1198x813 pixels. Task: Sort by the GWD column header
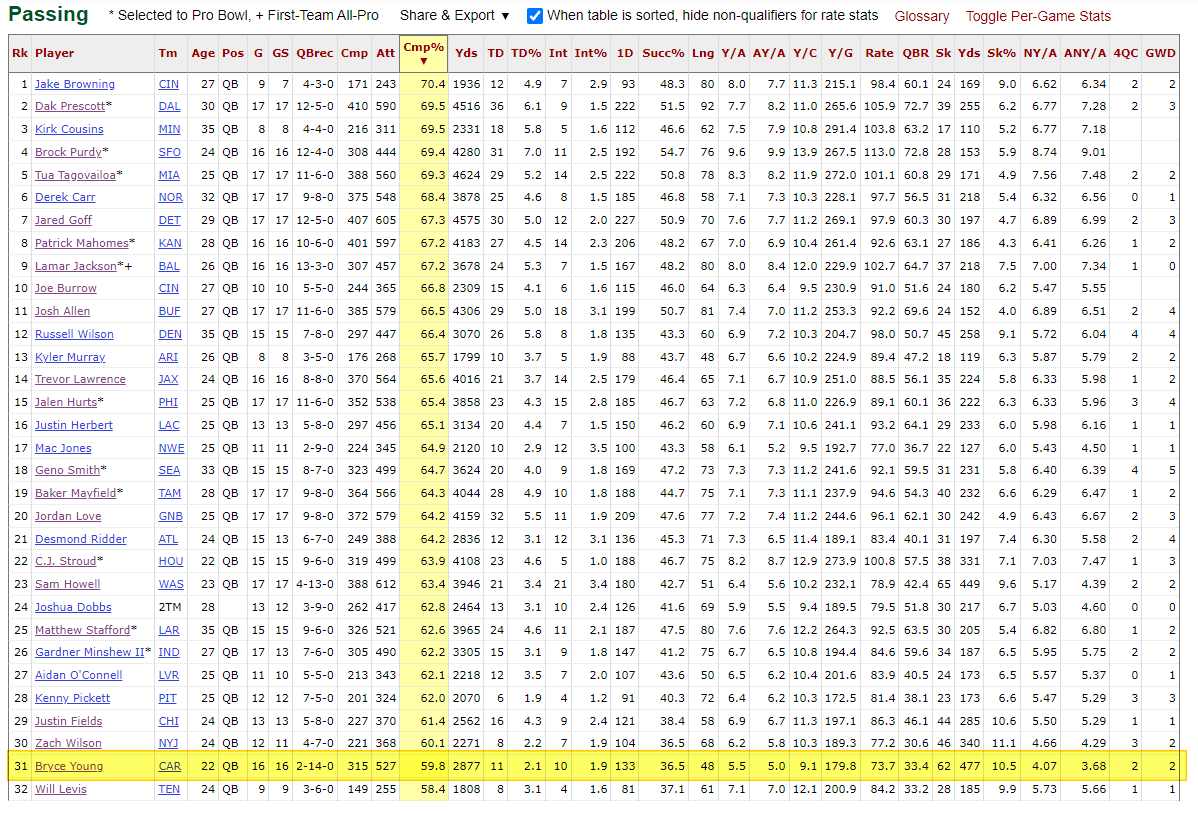pos(1161,53)
